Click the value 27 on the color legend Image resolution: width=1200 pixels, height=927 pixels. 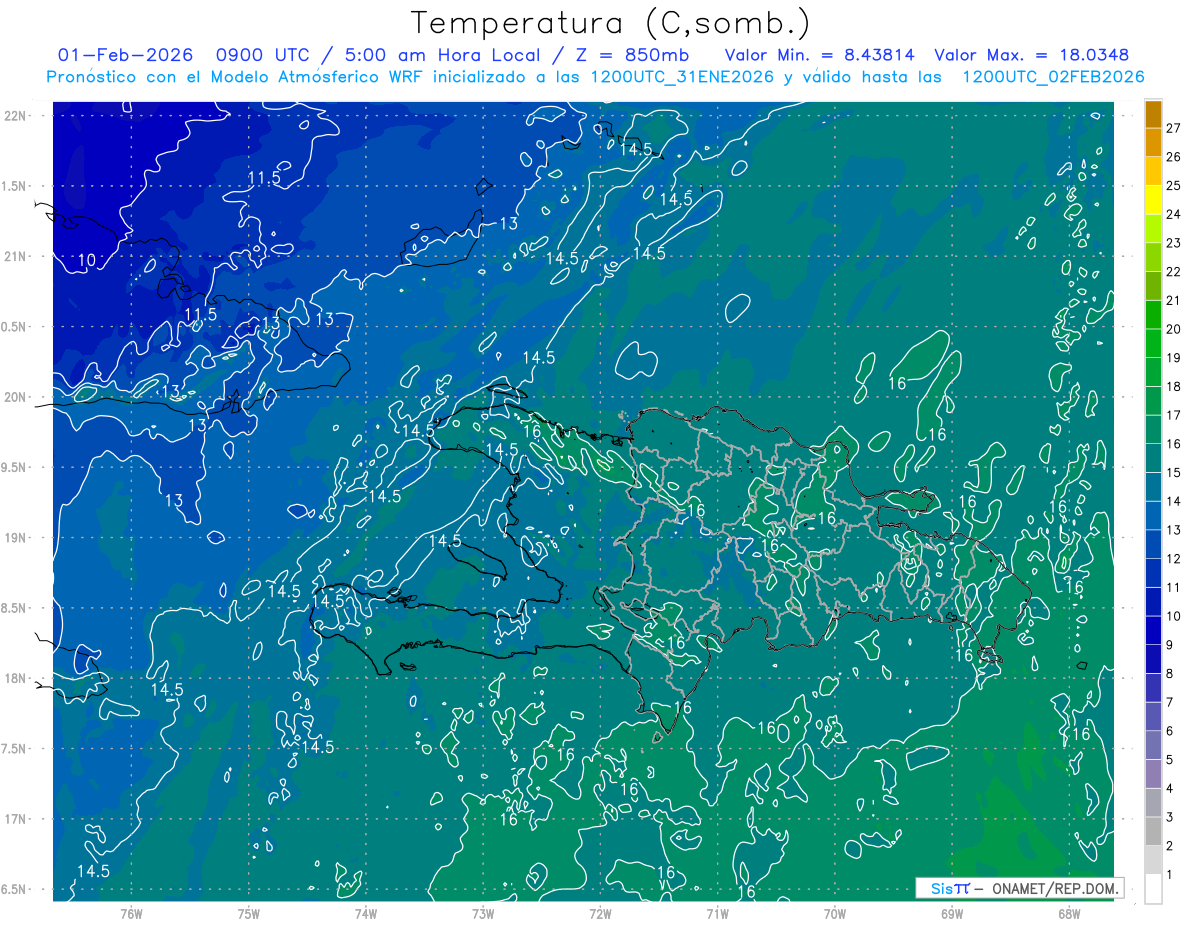(1173, 128)
